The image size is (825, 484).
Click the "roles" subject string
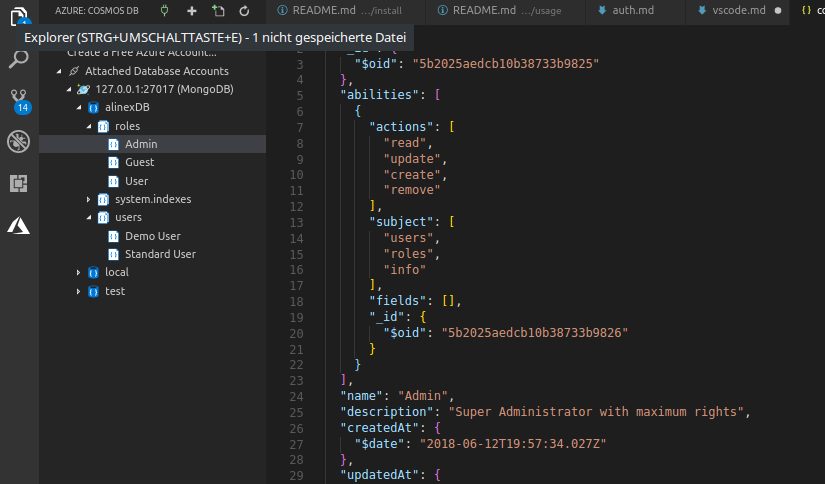(408, 254)
